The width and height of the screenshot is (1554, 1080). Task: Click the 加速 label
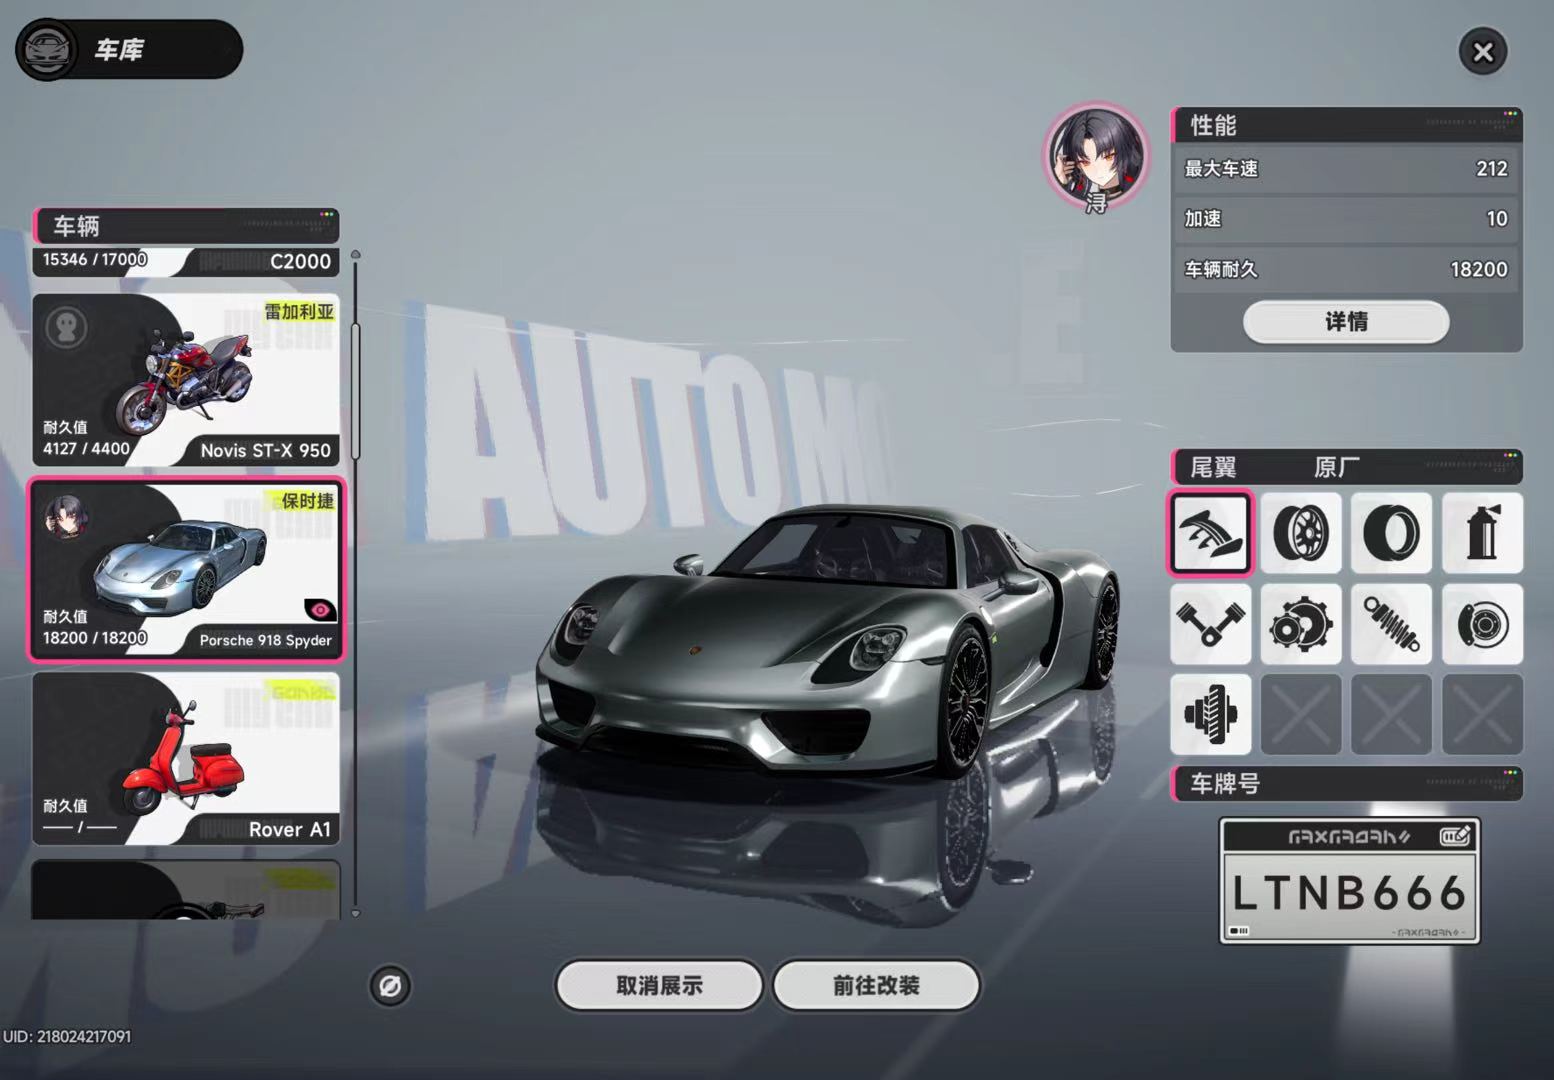tap(1203, 219)
